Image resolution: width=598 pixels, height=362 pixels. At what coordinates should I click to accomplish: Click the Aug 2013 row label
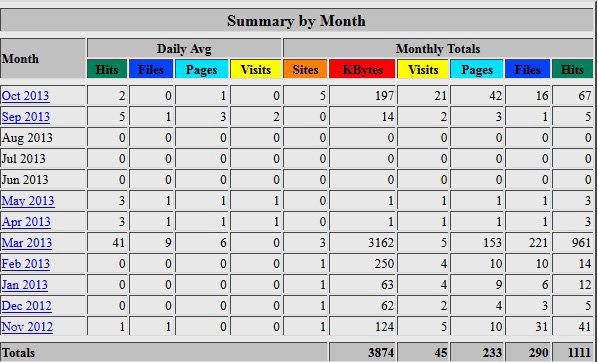(27, 138)
